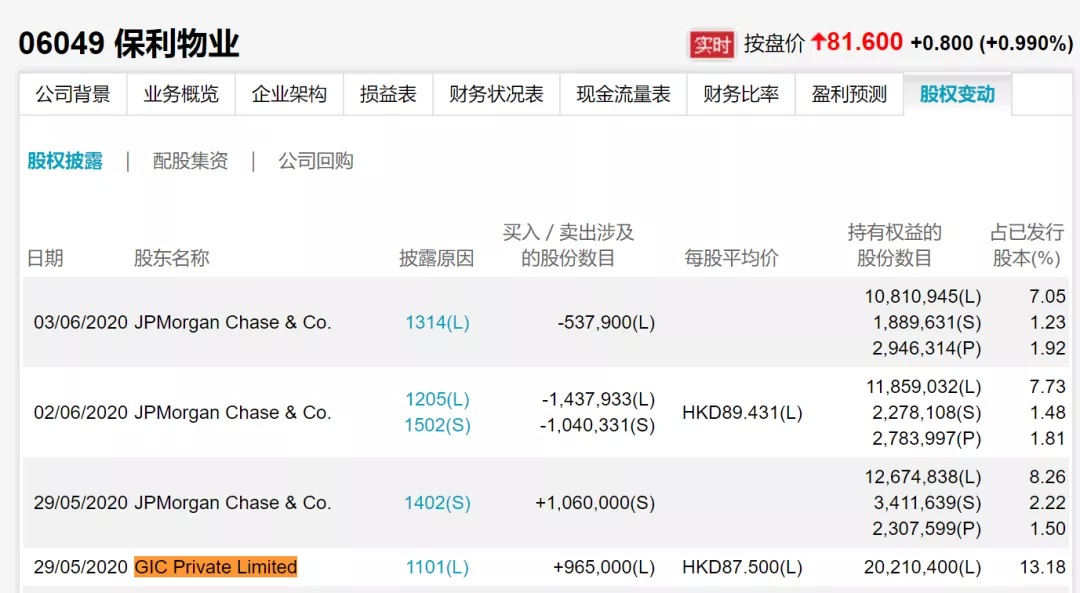Click the 日期 column header
This screenshot has height=593, width=1080.
click(45, 258)
